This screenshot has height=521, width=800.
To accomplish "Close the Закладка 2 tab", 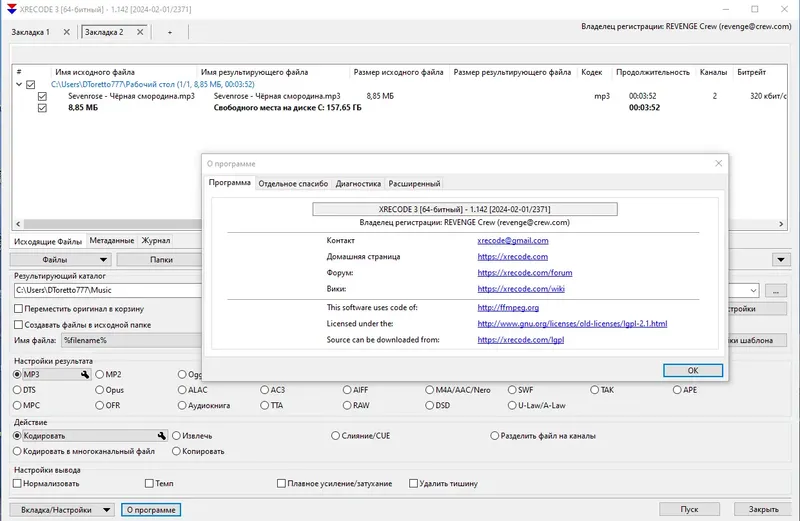I will 140,32.
